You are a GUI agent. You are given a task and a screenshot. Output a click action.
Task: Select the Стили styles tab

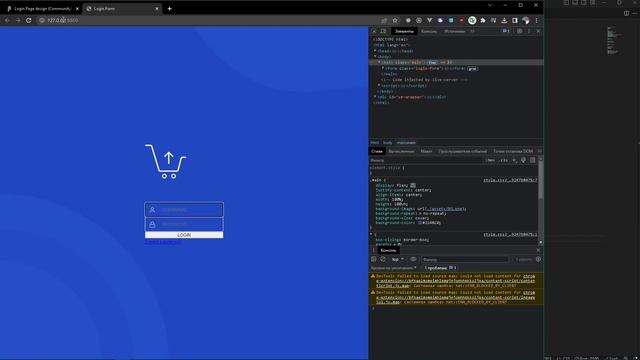pyautogui.click(x=377, y=151)
